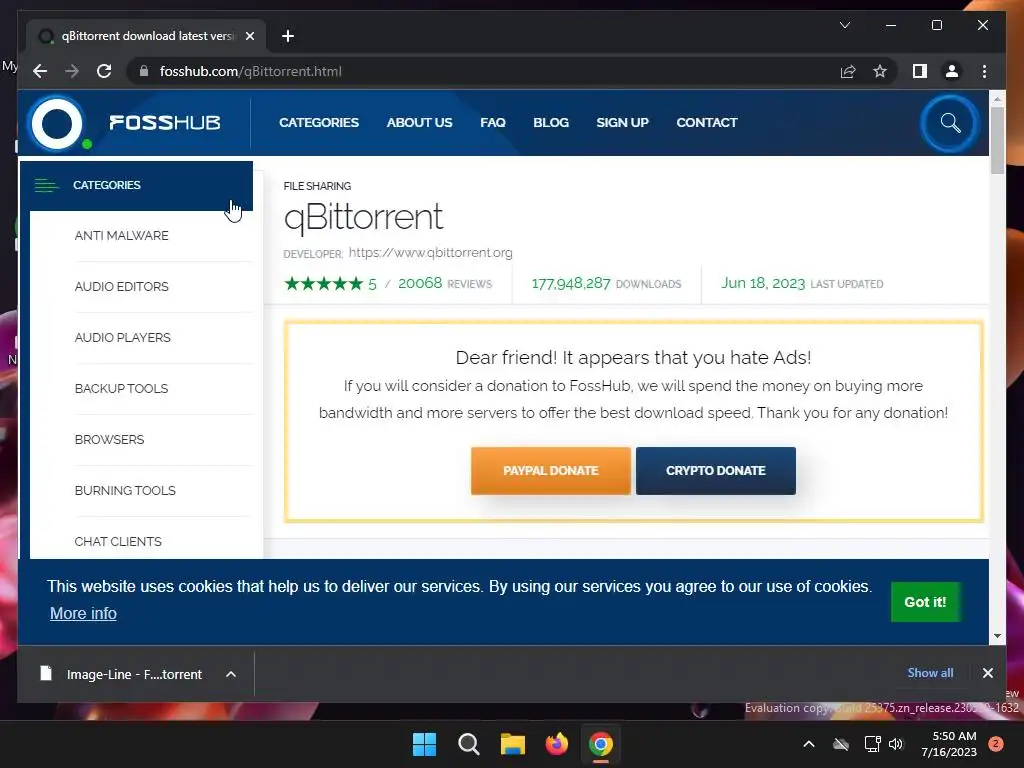Go to the Sign Up page
Screen dimensions: 1024x768
click(622, 123)
